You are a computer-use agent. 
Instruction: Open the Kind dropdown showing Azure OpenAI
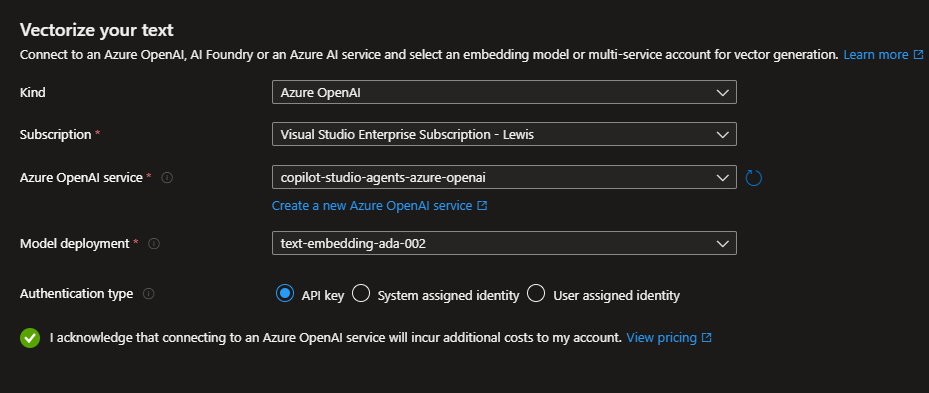(x=504, y=92)
